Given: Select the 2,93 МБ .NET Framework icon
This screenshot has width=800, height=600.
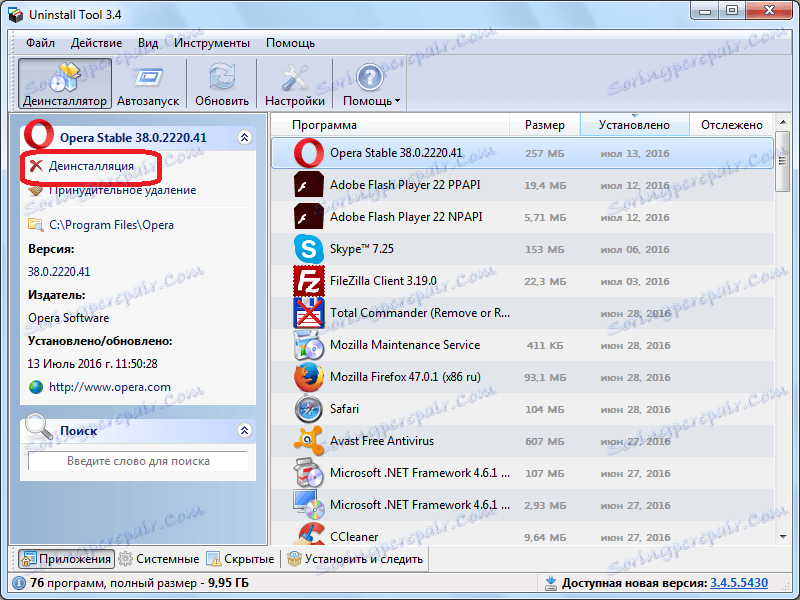Looking at the screenshot, I should 309,505.
